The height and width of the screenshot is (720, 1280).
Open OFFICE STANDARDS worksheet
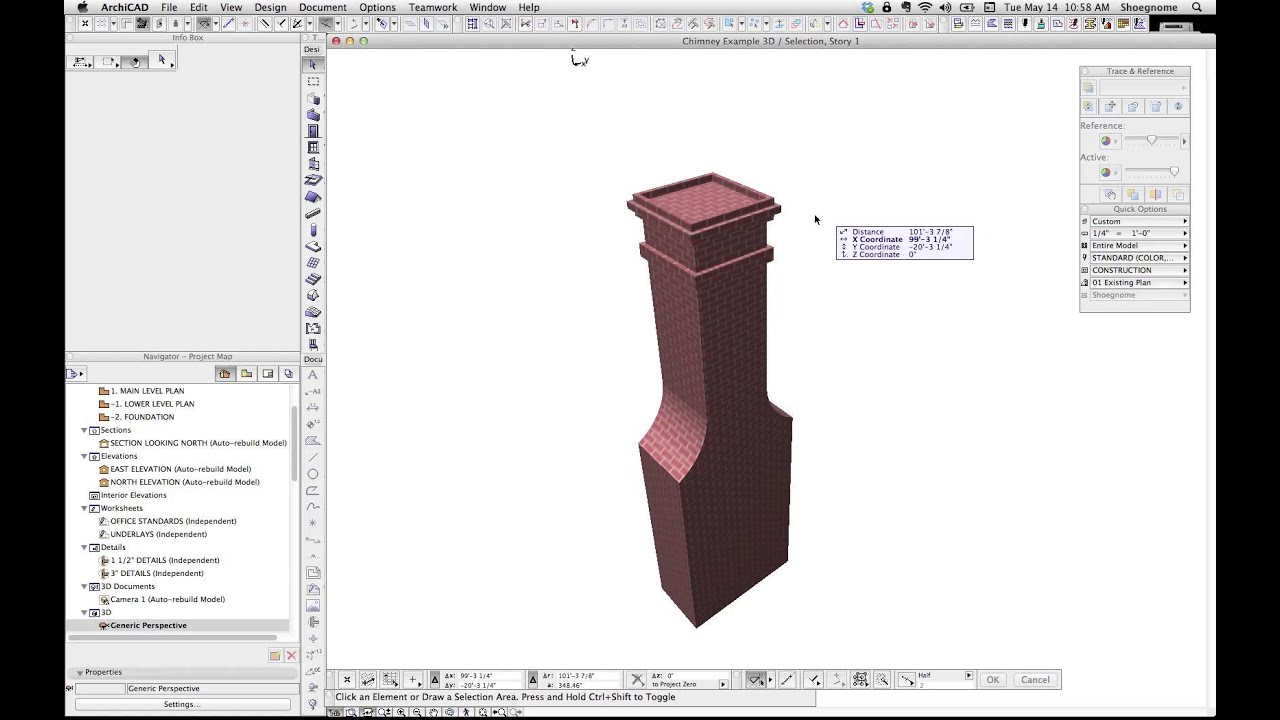pos(173,521)
